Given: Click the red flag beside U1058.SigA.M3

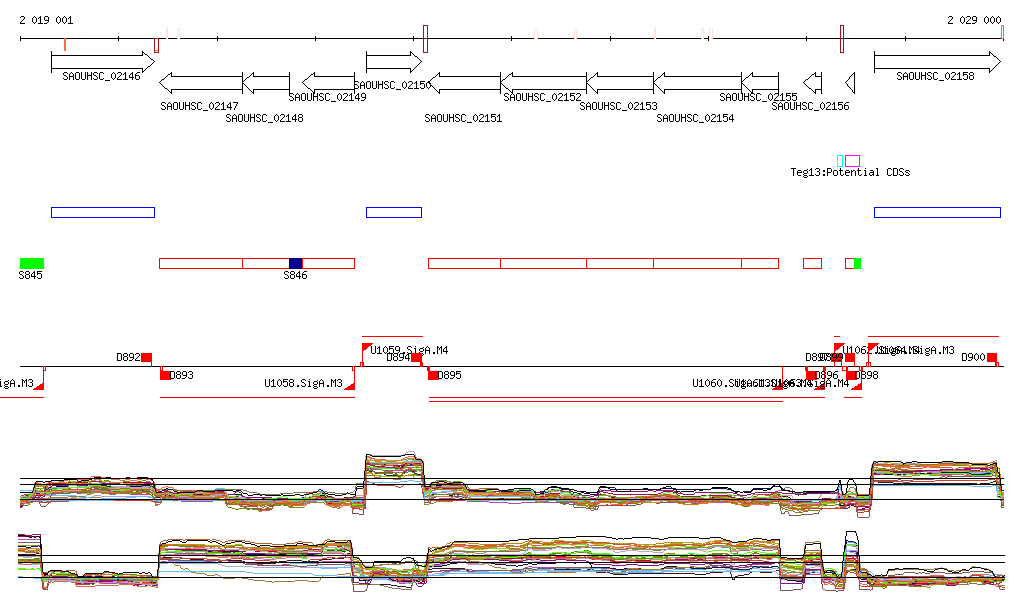Looking at the screenshot, I should point(350,386).
